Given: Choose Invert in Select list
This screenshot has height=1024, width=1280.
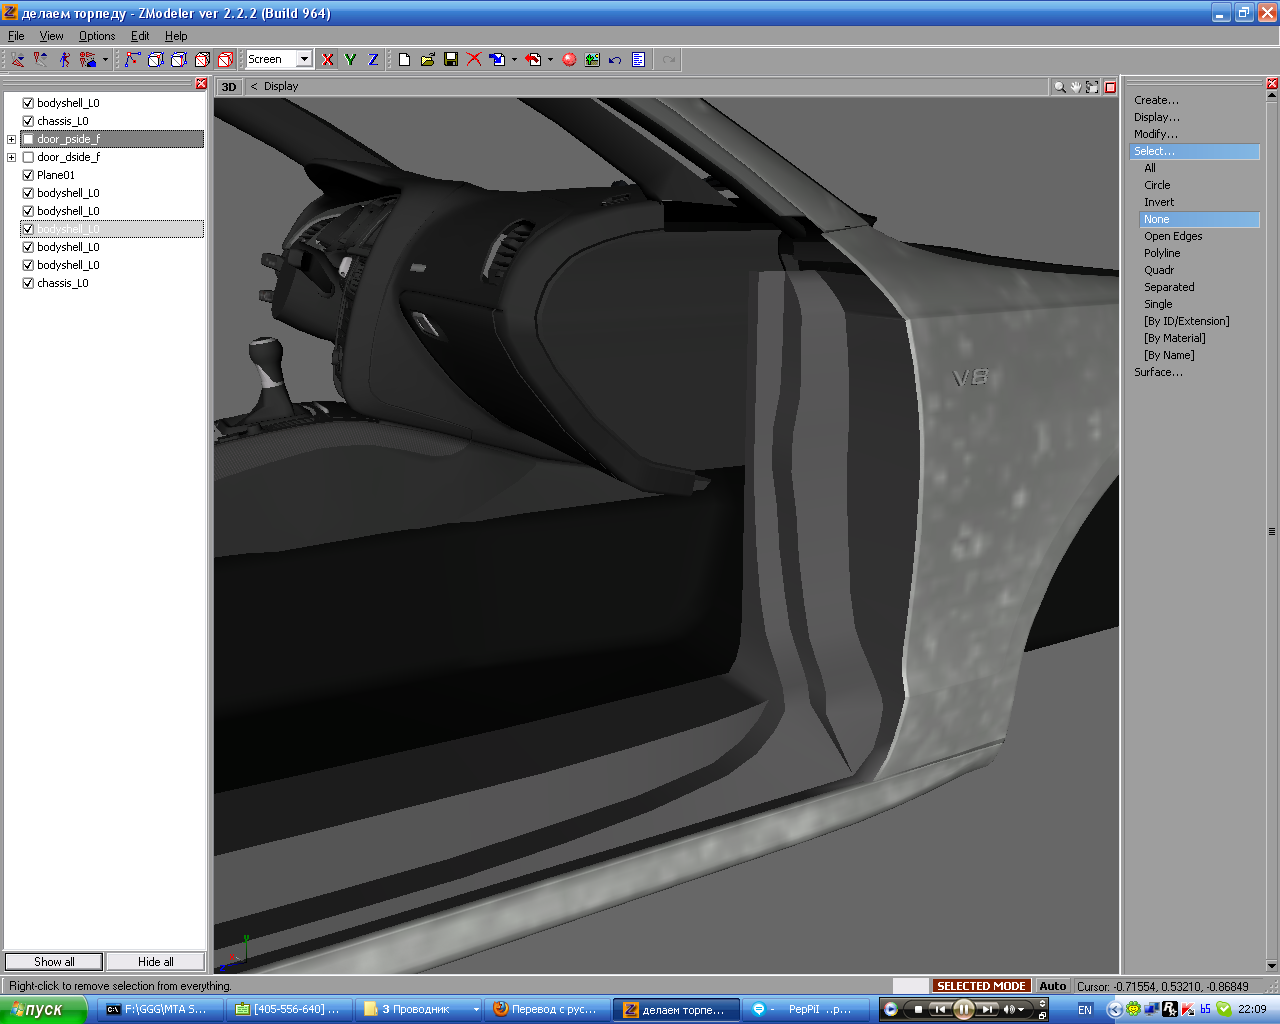Looking at the screenshot, I should [1159, 202].
